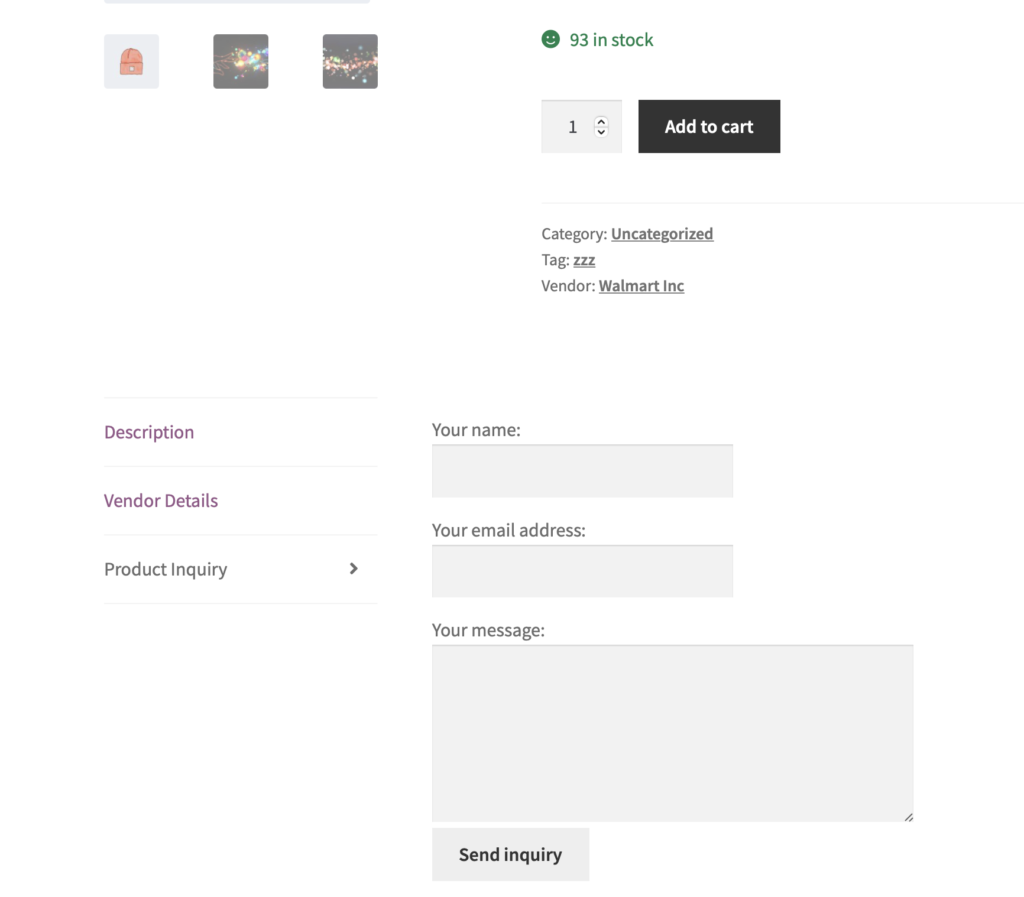Click the chevron next to Product Inquiry
Screen dimensions: 1024x897
(353, 569)
